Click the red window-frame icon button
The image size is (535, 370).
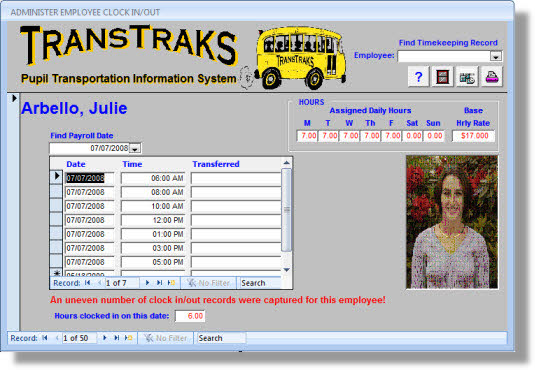[x=443, y=76]
